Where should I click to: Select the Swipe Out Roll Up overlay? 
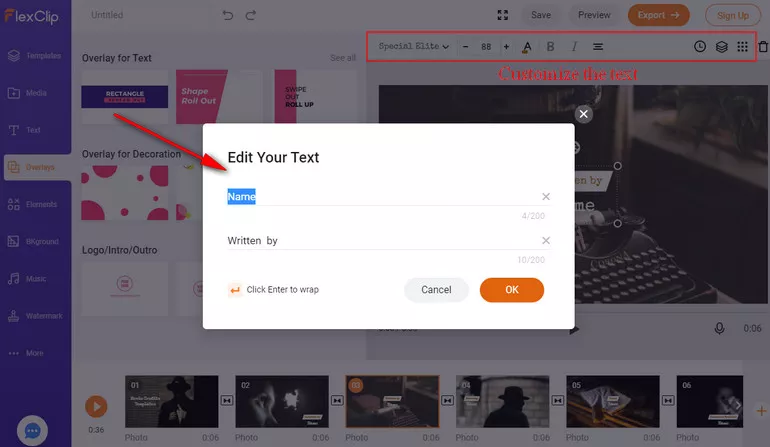click(315, 97)
